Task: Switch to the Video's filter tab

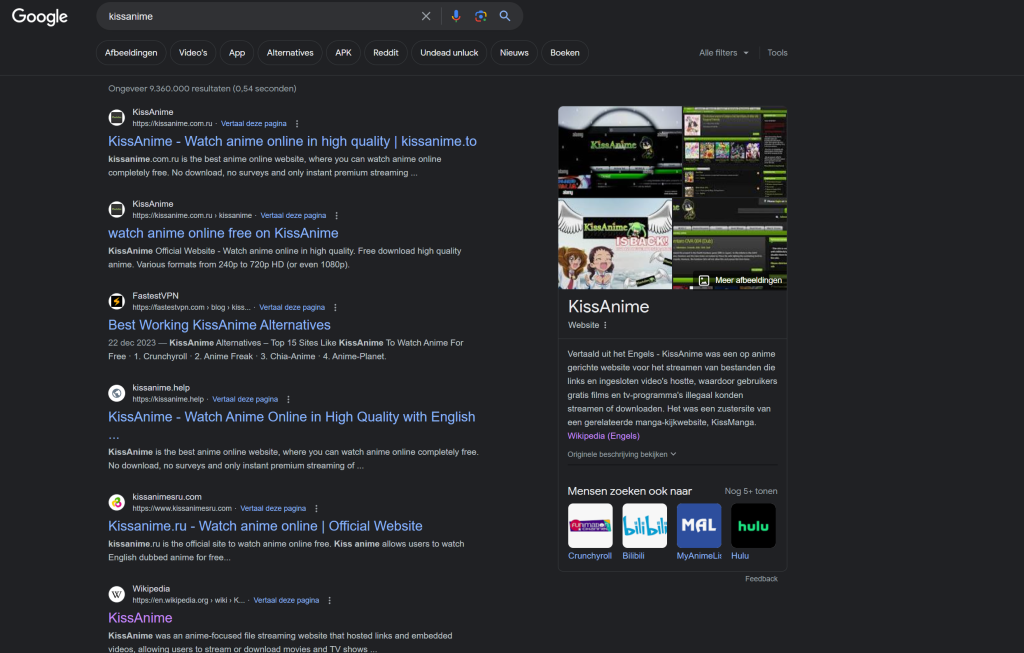Action: (193, 53)
